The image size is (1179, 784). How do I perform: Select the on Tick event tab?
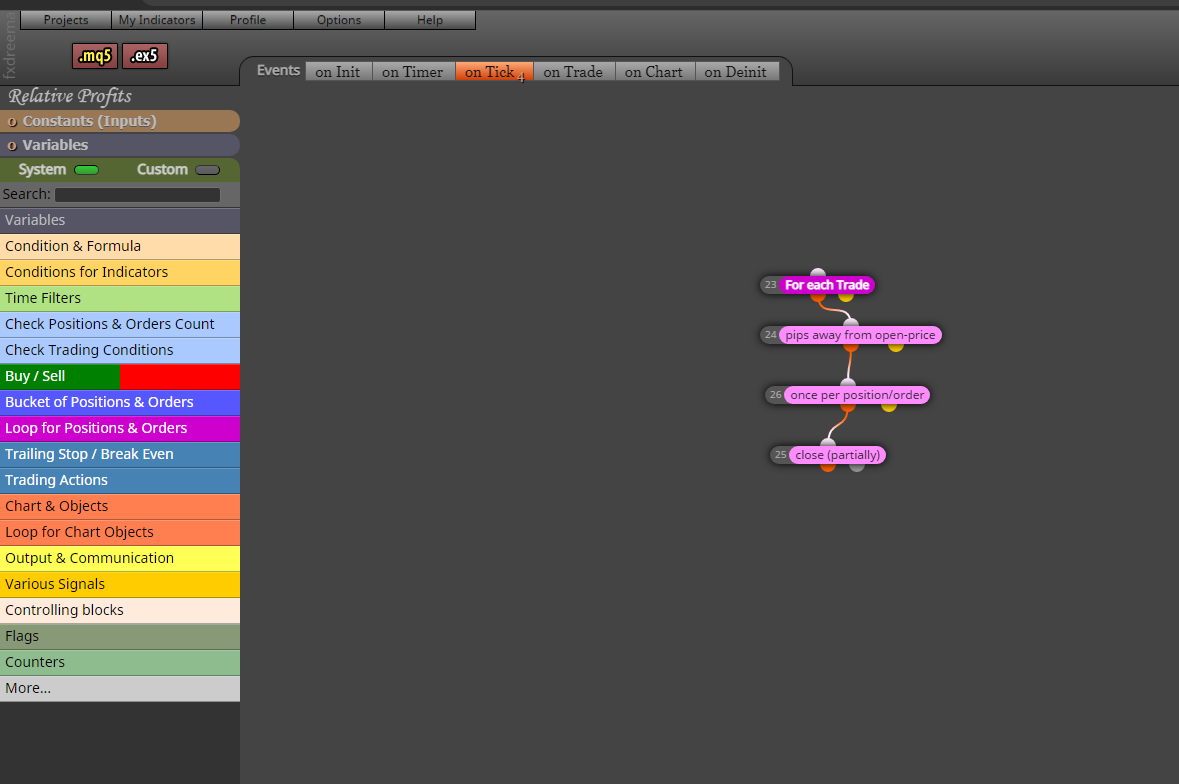493,71
